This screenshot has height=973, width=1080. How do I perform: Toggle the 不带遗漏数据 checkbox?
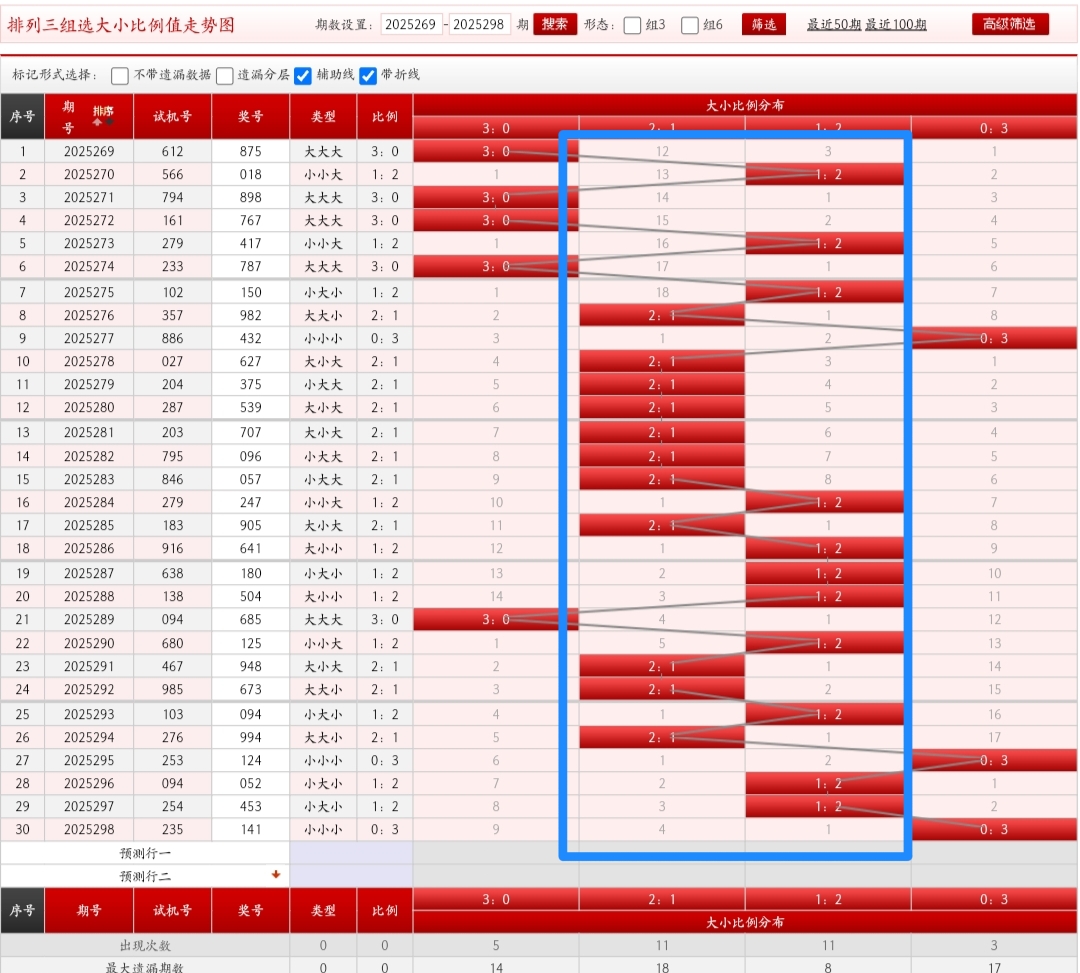pyautogui.click(x=120, y=76)
